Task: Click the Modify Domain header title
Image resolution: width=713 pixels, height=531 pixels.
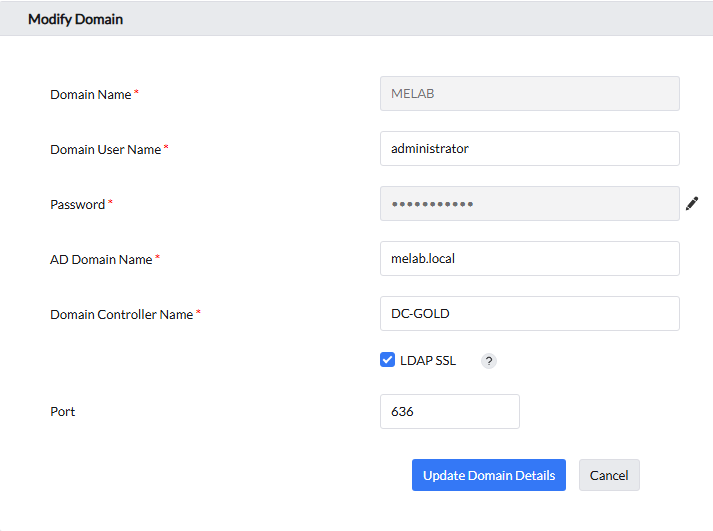Action: pos(75,19)
